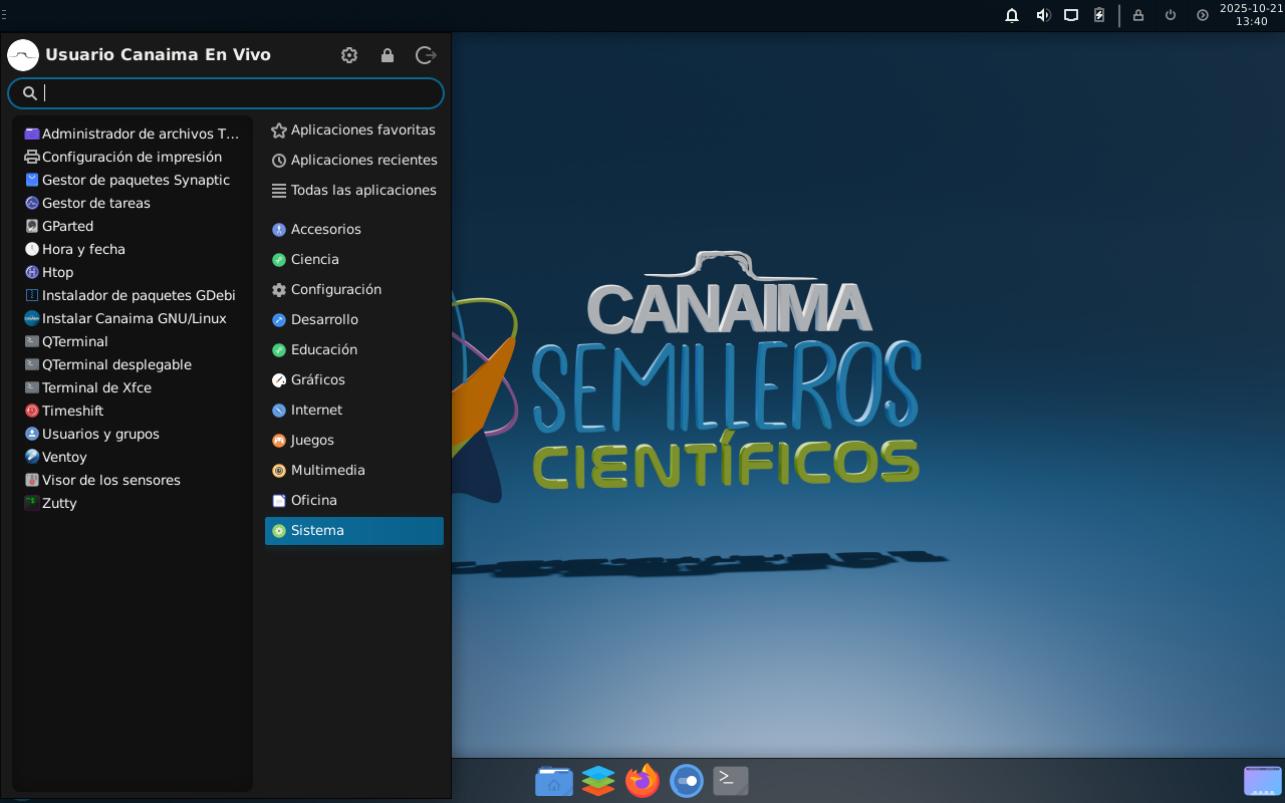This screenshot has width=1285, height=803.
Task: Show Todas las aplicaciones list
Action: [363, 190]
